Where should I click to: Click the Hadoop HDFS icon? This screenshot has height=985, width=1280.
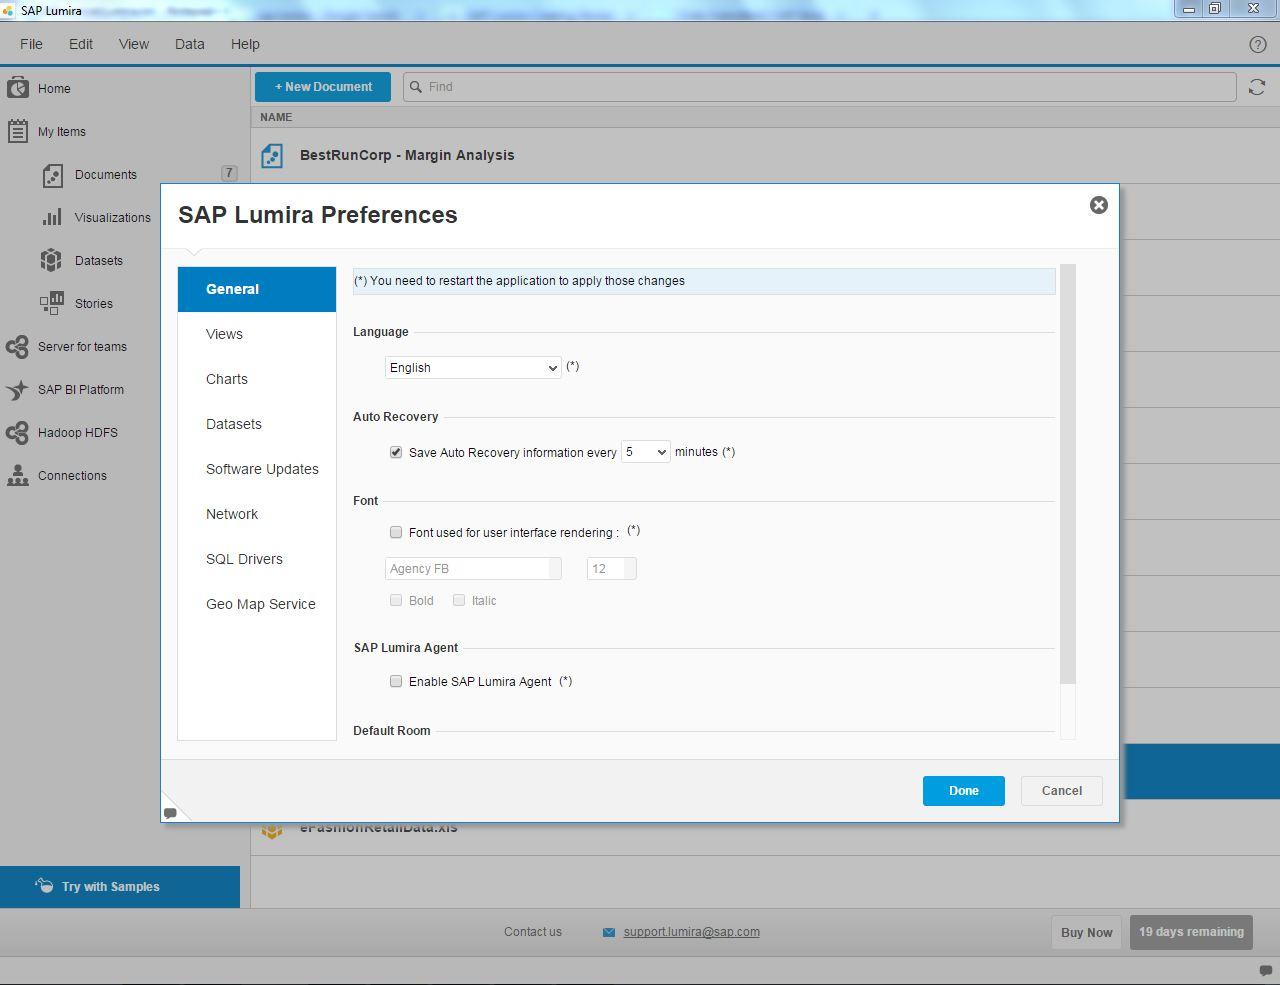[17, 433]
